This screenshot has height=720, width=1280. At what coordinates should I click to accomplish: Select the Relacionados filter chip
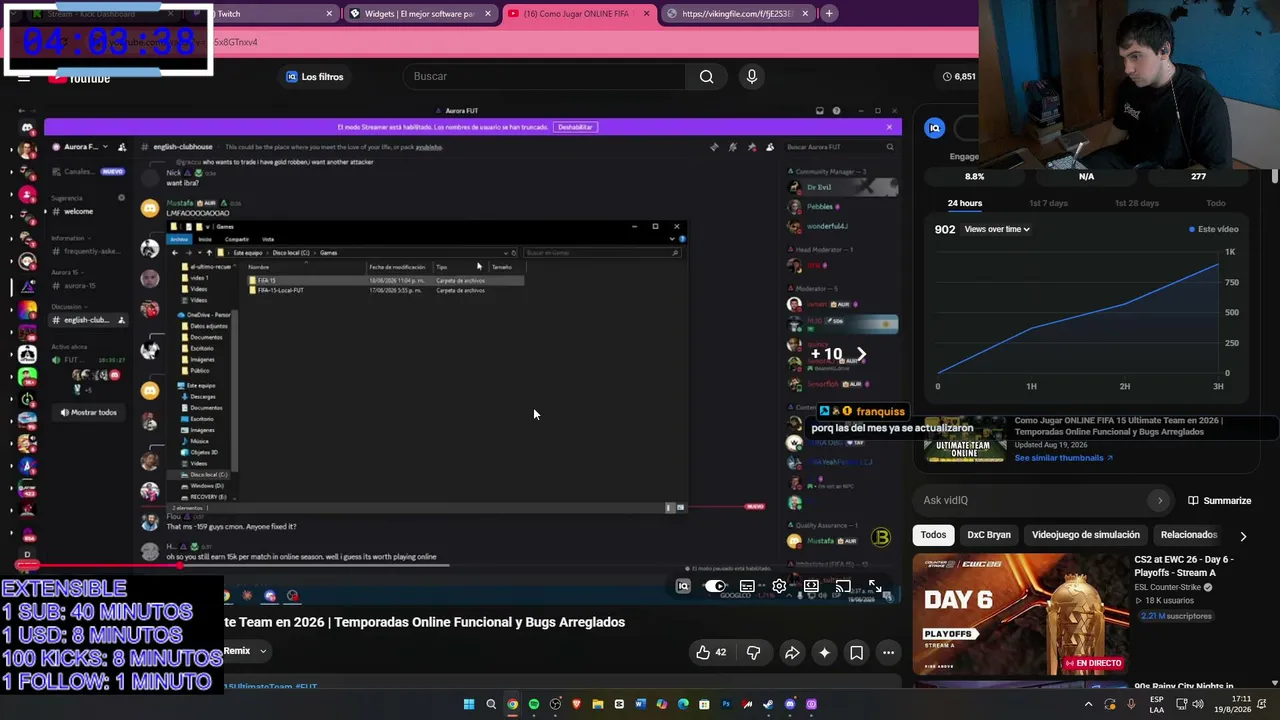click(x=1189, y=535)
